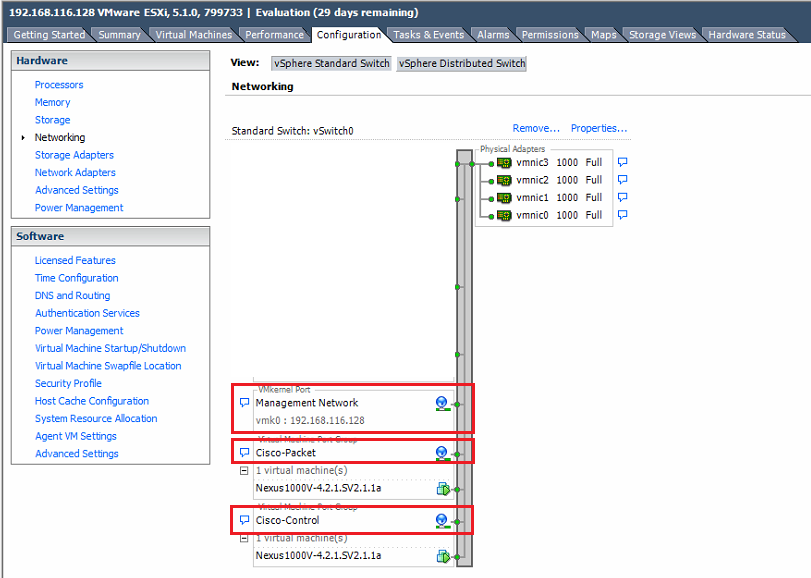The image size is (811, 578).
Task: Open the Licensed Features link
Action: point(75,261)
